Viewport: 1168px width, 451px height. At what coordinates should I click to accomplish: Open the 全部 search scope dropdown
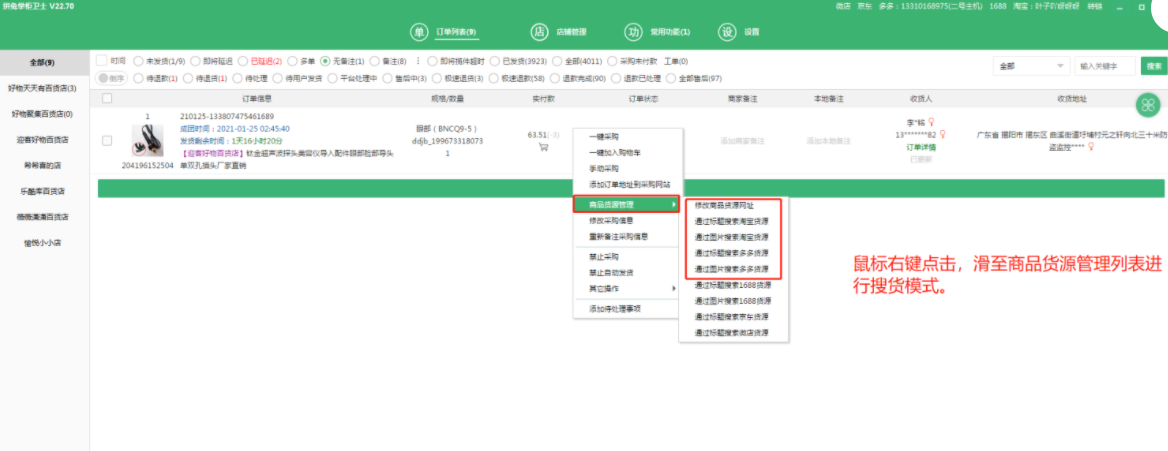1031,66
